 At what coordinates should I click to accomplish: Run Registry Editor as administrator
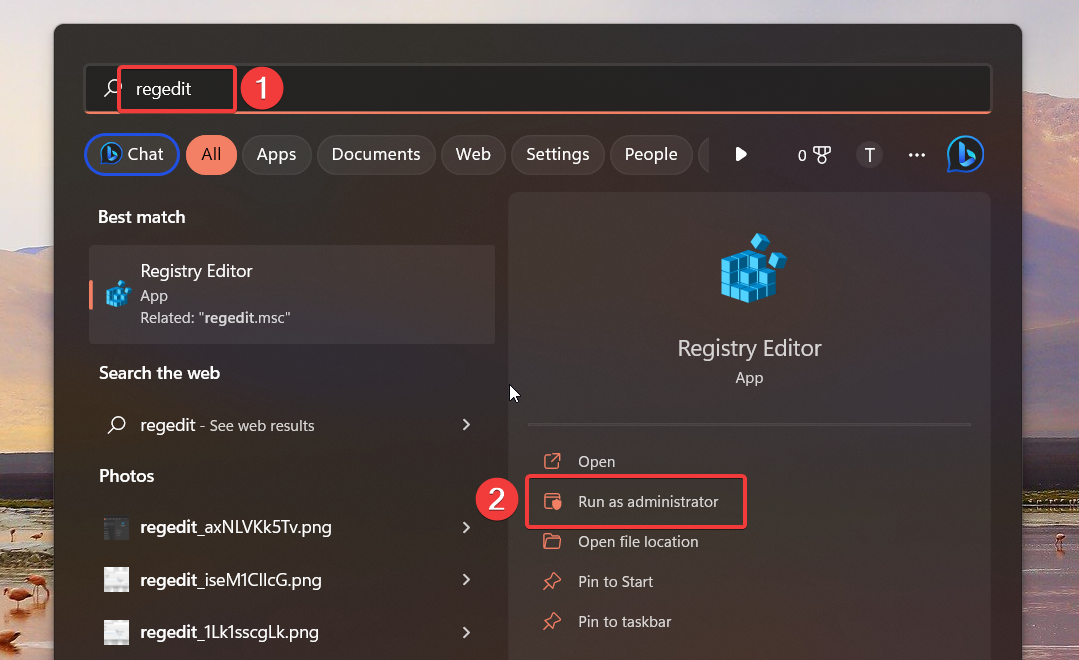(x=648, y=501)
